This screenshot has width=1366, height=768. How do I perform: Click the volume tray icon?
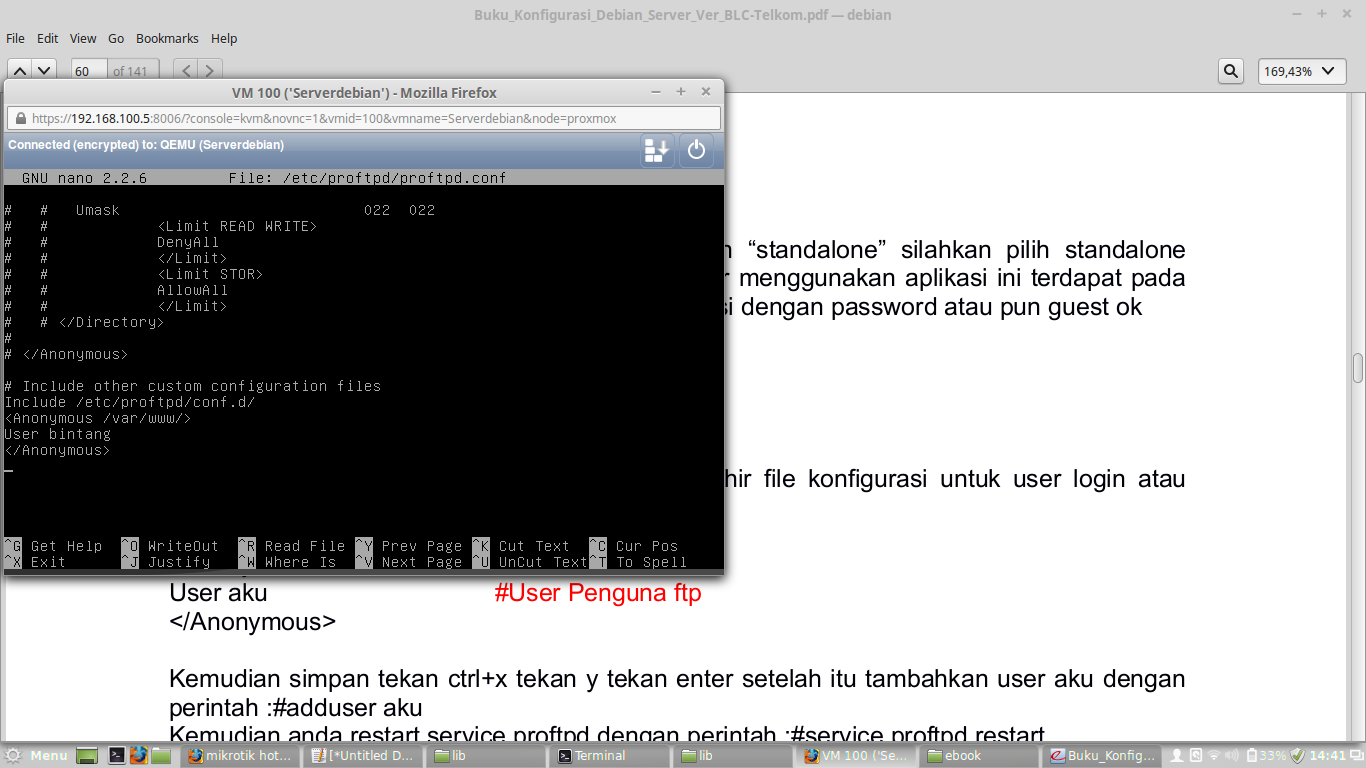click(1233, 756)
